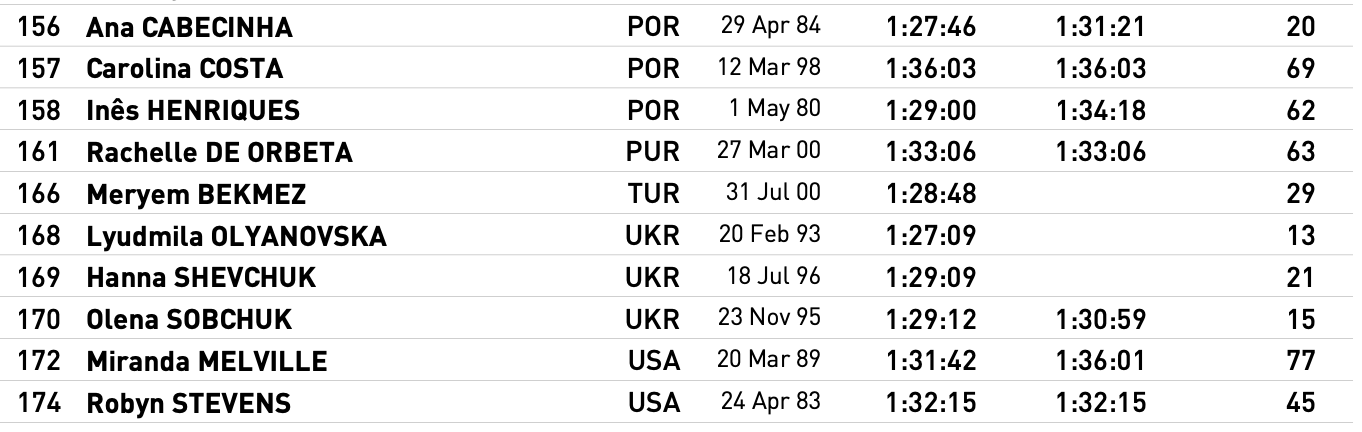This screenshot has width=1362, height=432.
Task: Click the ranking value 77
Action: (x=1301, y=362)
